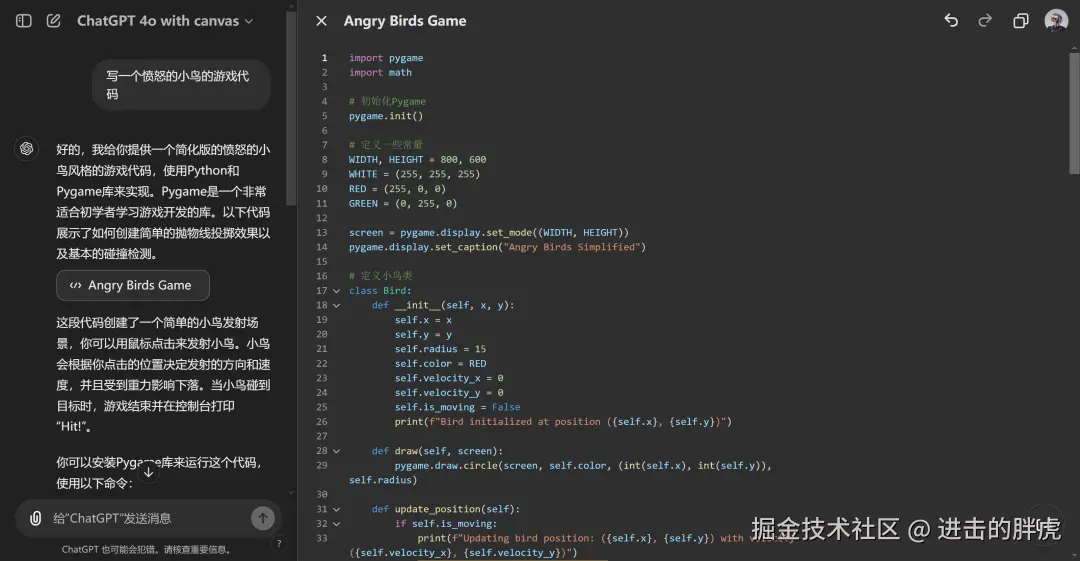The height and width of the screenshot is (561, 1080).
Task: Open the ChatGPT 4o with canvas model dropdown
Action: tap(165, 21)
